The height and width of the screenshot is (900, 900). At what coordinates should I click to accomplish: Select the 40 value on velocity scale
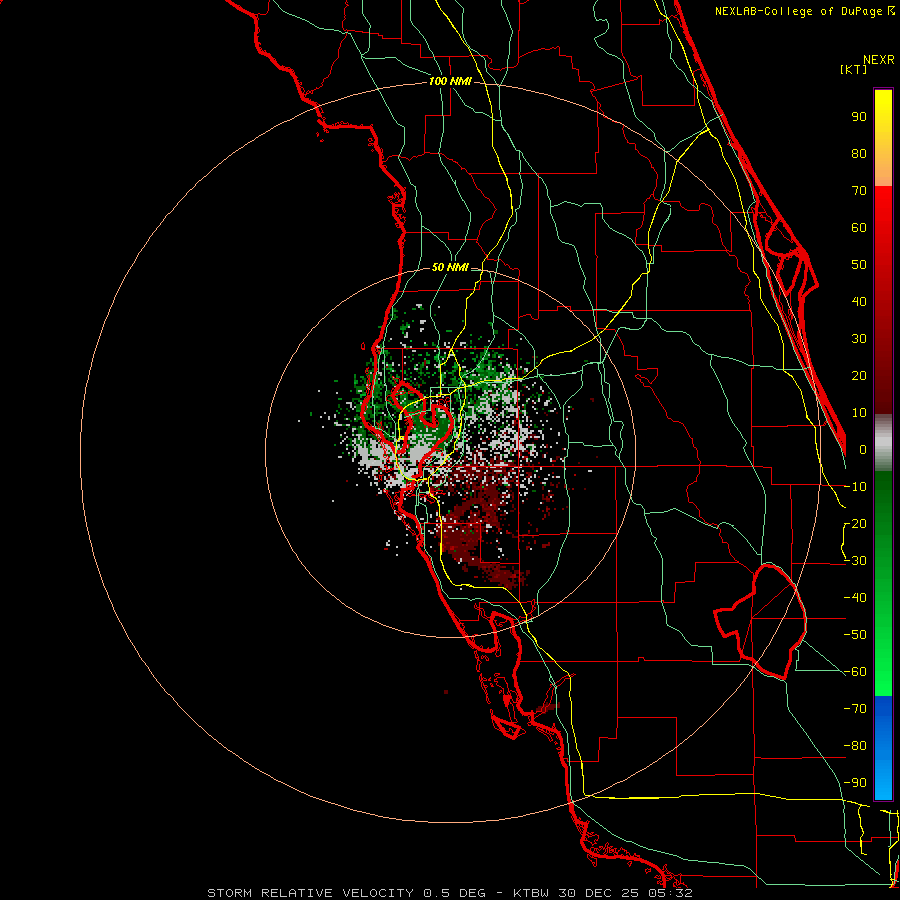point(859,301)
